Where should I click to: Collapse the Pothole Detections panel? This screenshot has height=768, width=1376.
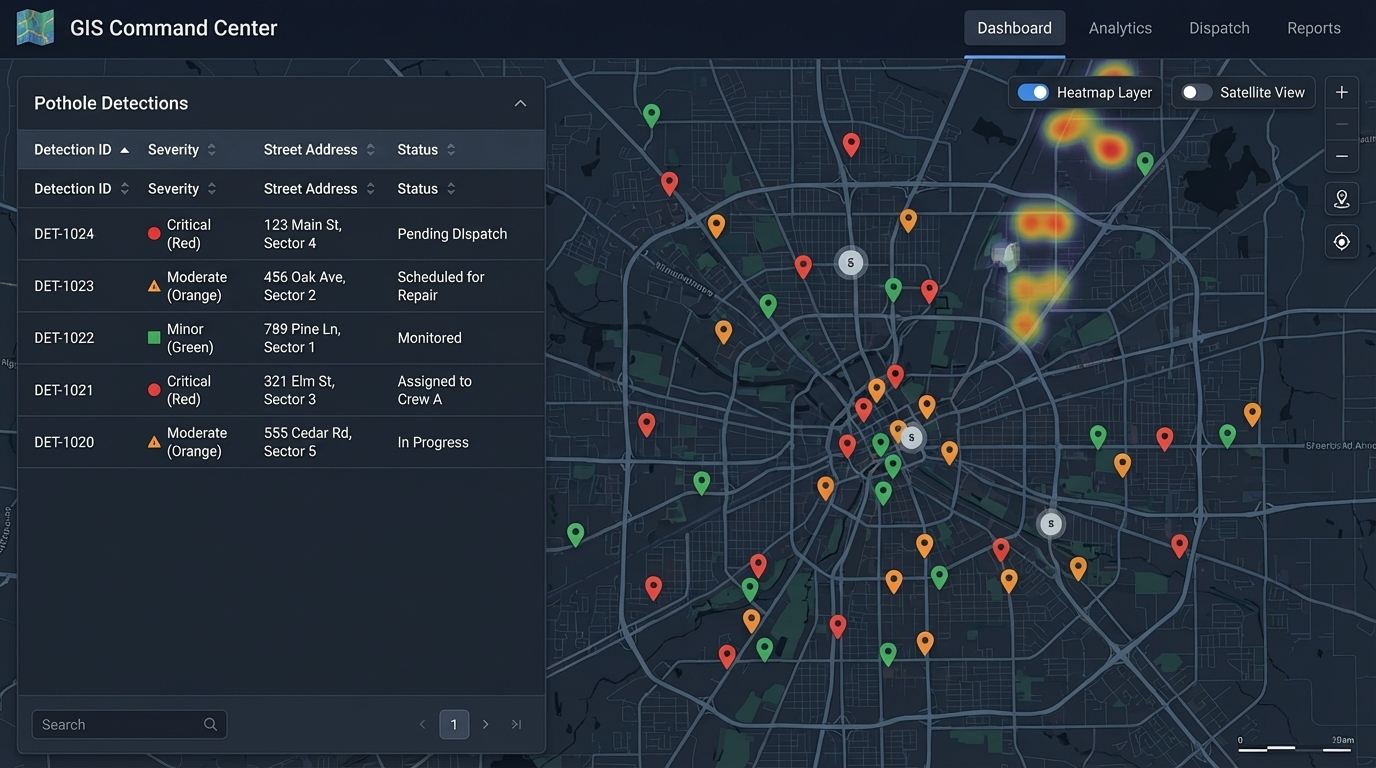(520, 102)
